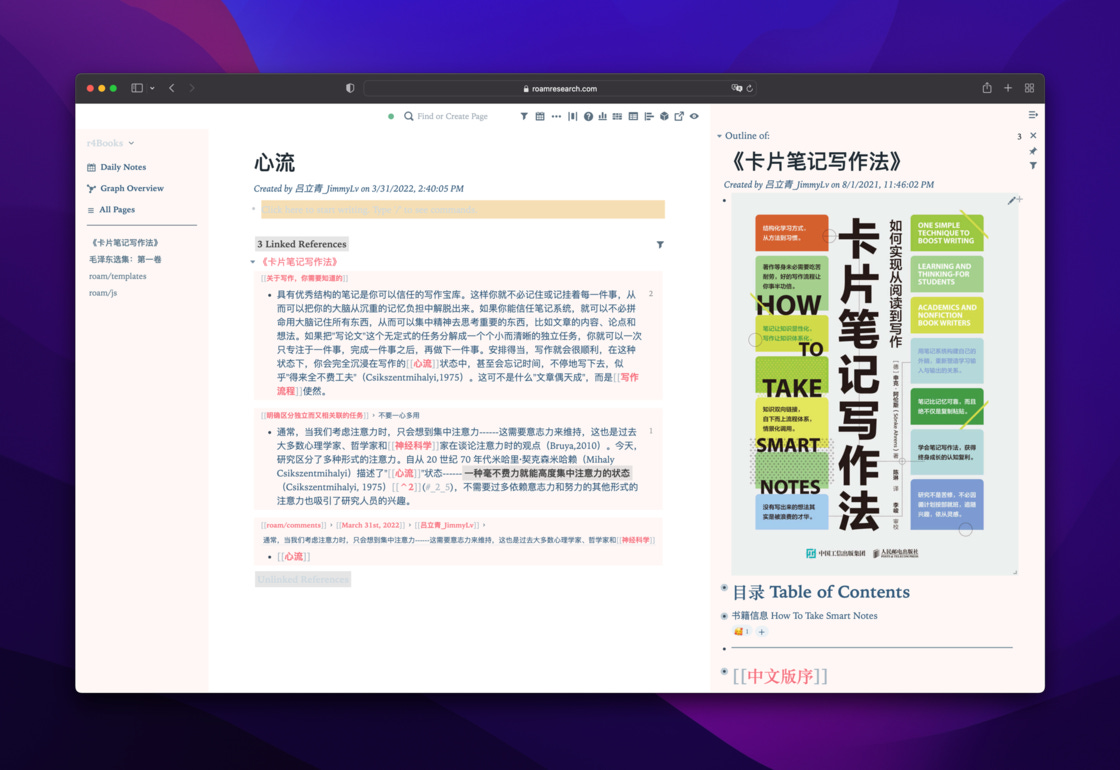Click the column layout icon in top toolbar
This screenshot has width=1120, height=770.
coord(572,116)
